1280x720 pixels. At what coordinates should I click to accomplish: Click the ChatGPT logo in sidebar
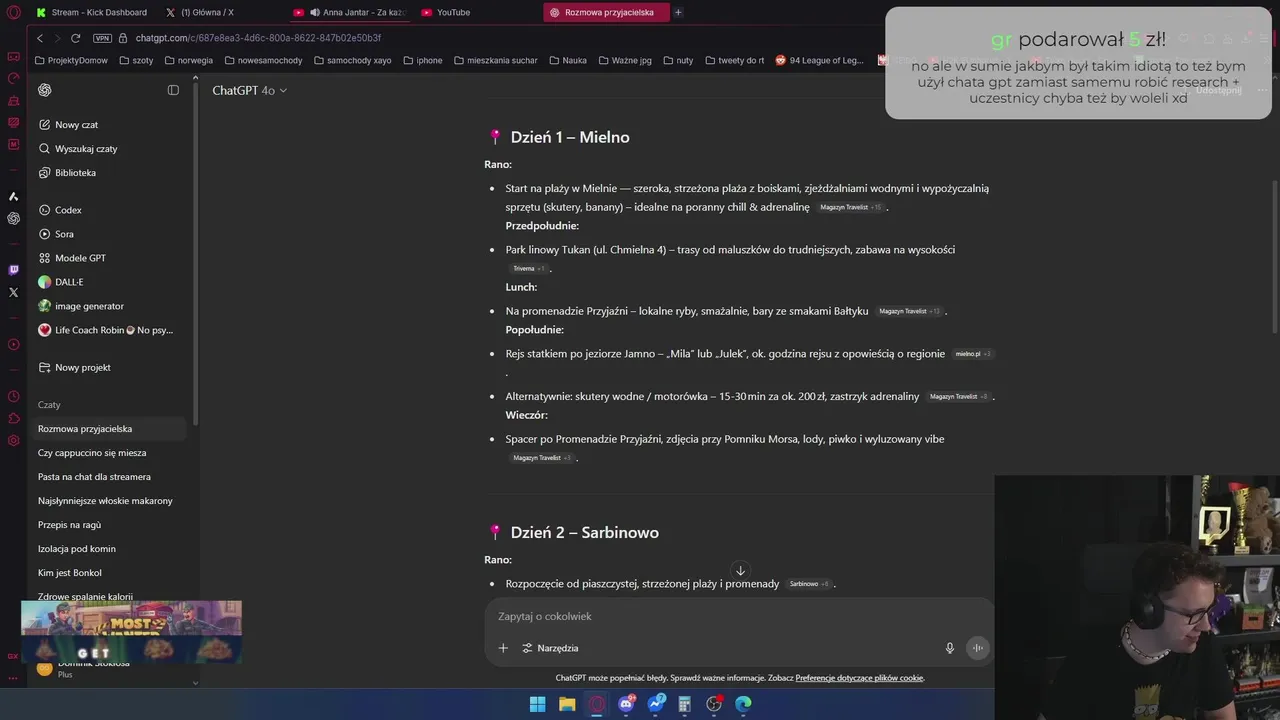coord(45,90)
